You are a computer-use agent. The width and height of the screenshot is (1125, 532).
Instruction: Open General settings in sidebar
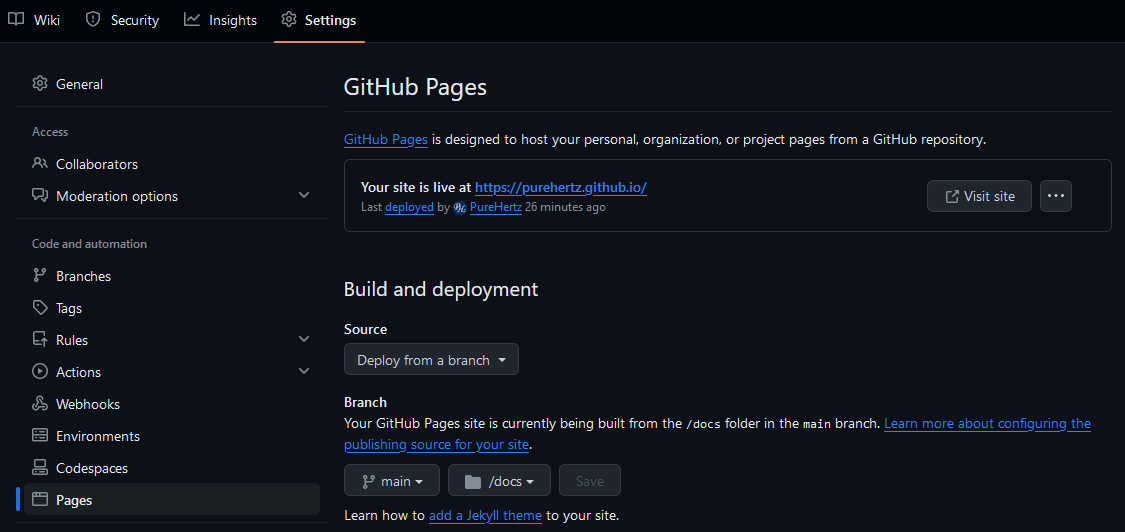click(x=172, y=84)
